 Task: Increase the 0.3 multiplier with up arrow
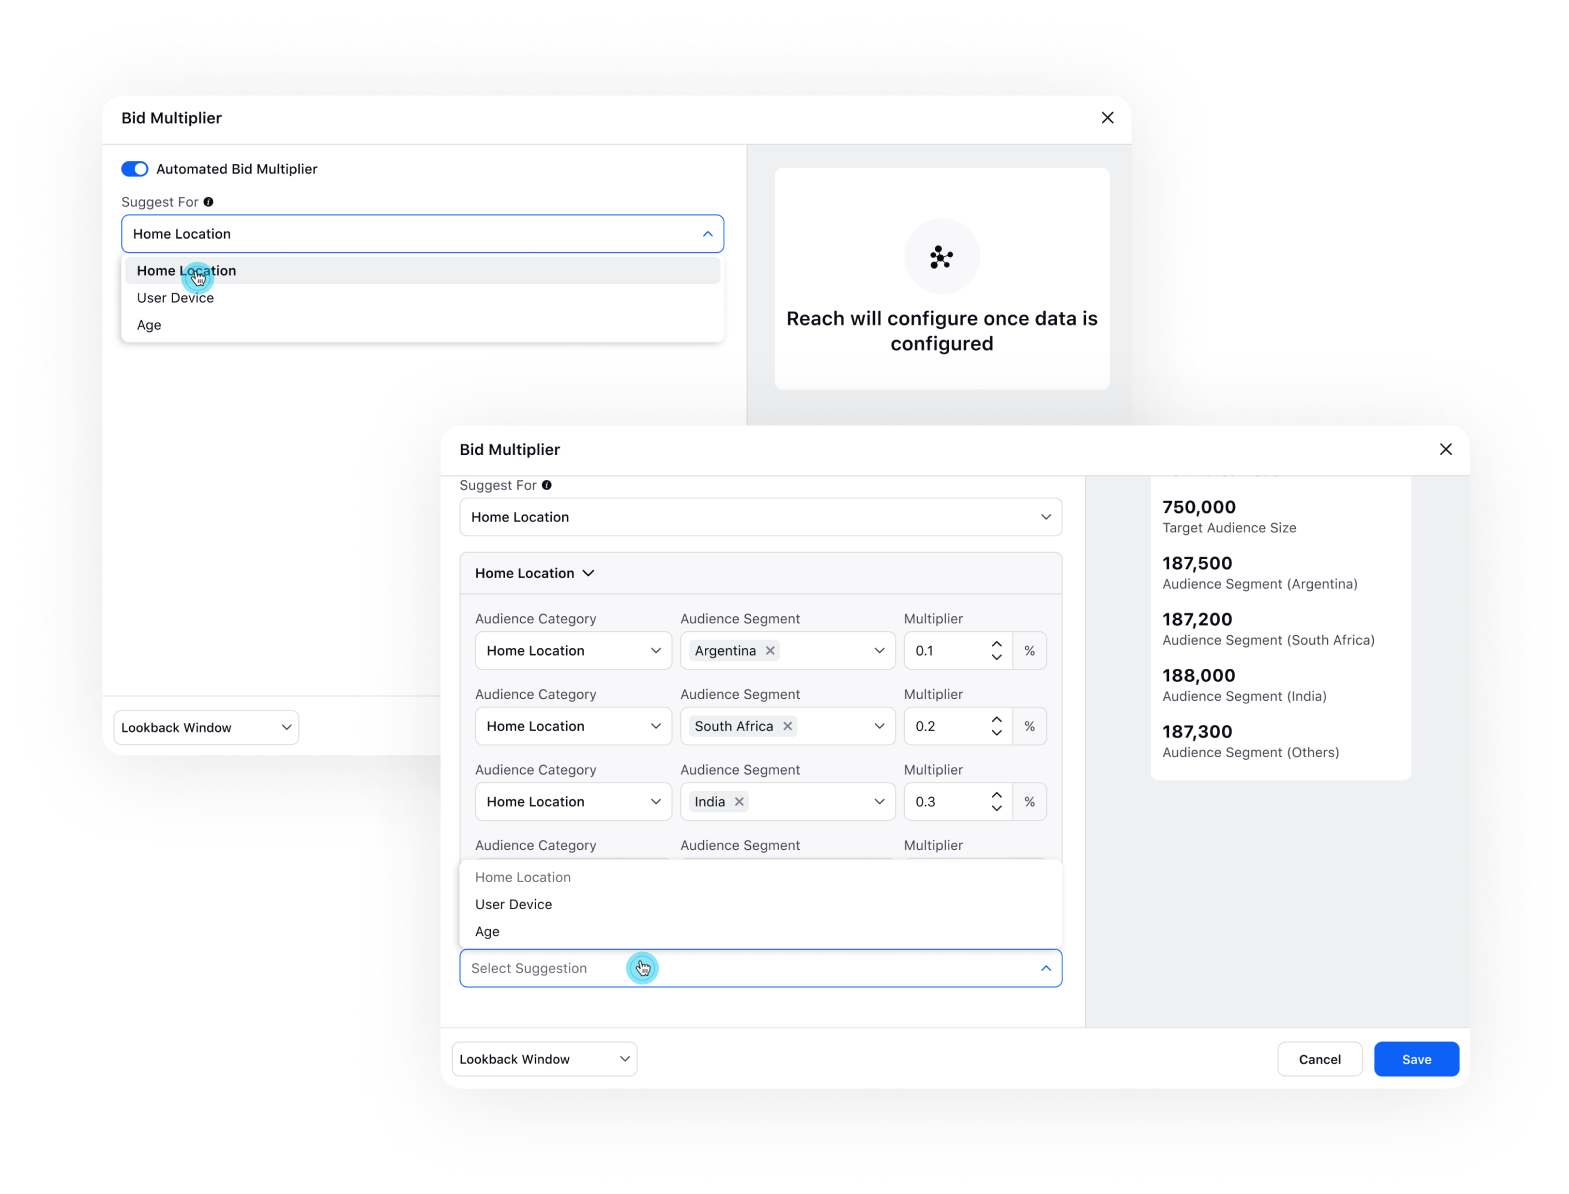click(996, 795)
